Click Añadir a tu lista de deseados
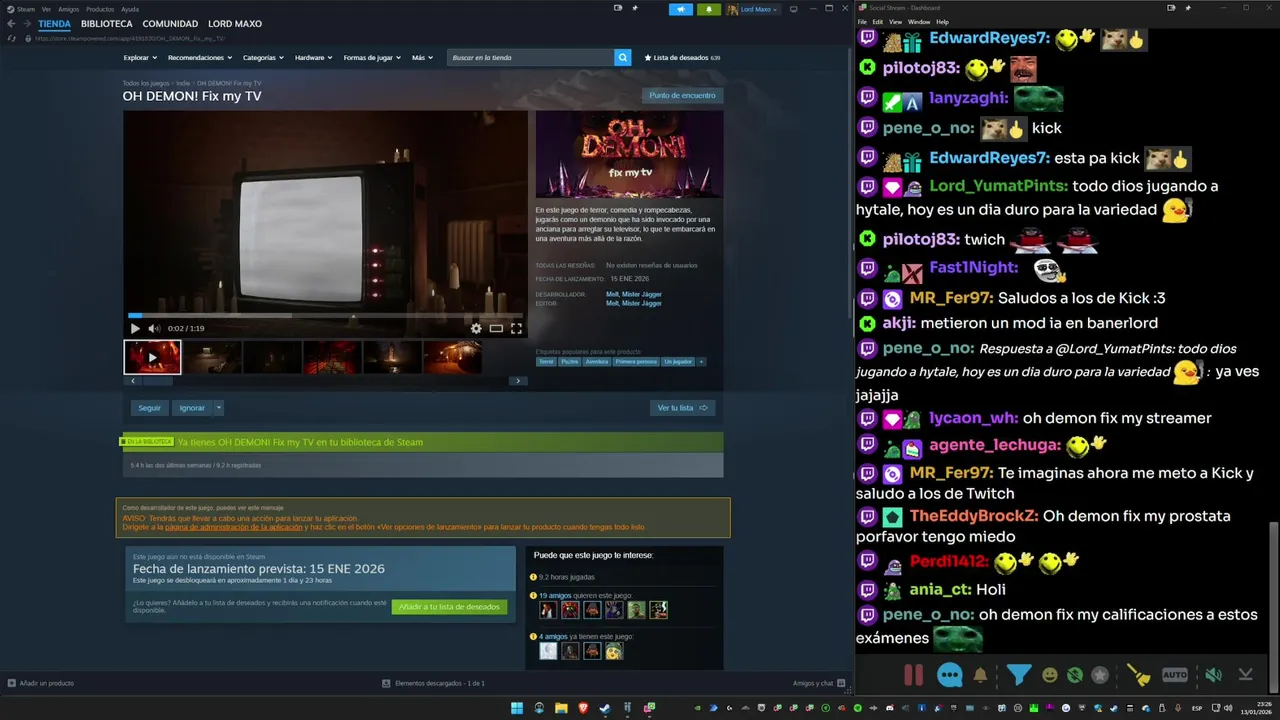1280x720 pixels. [449, 607]
